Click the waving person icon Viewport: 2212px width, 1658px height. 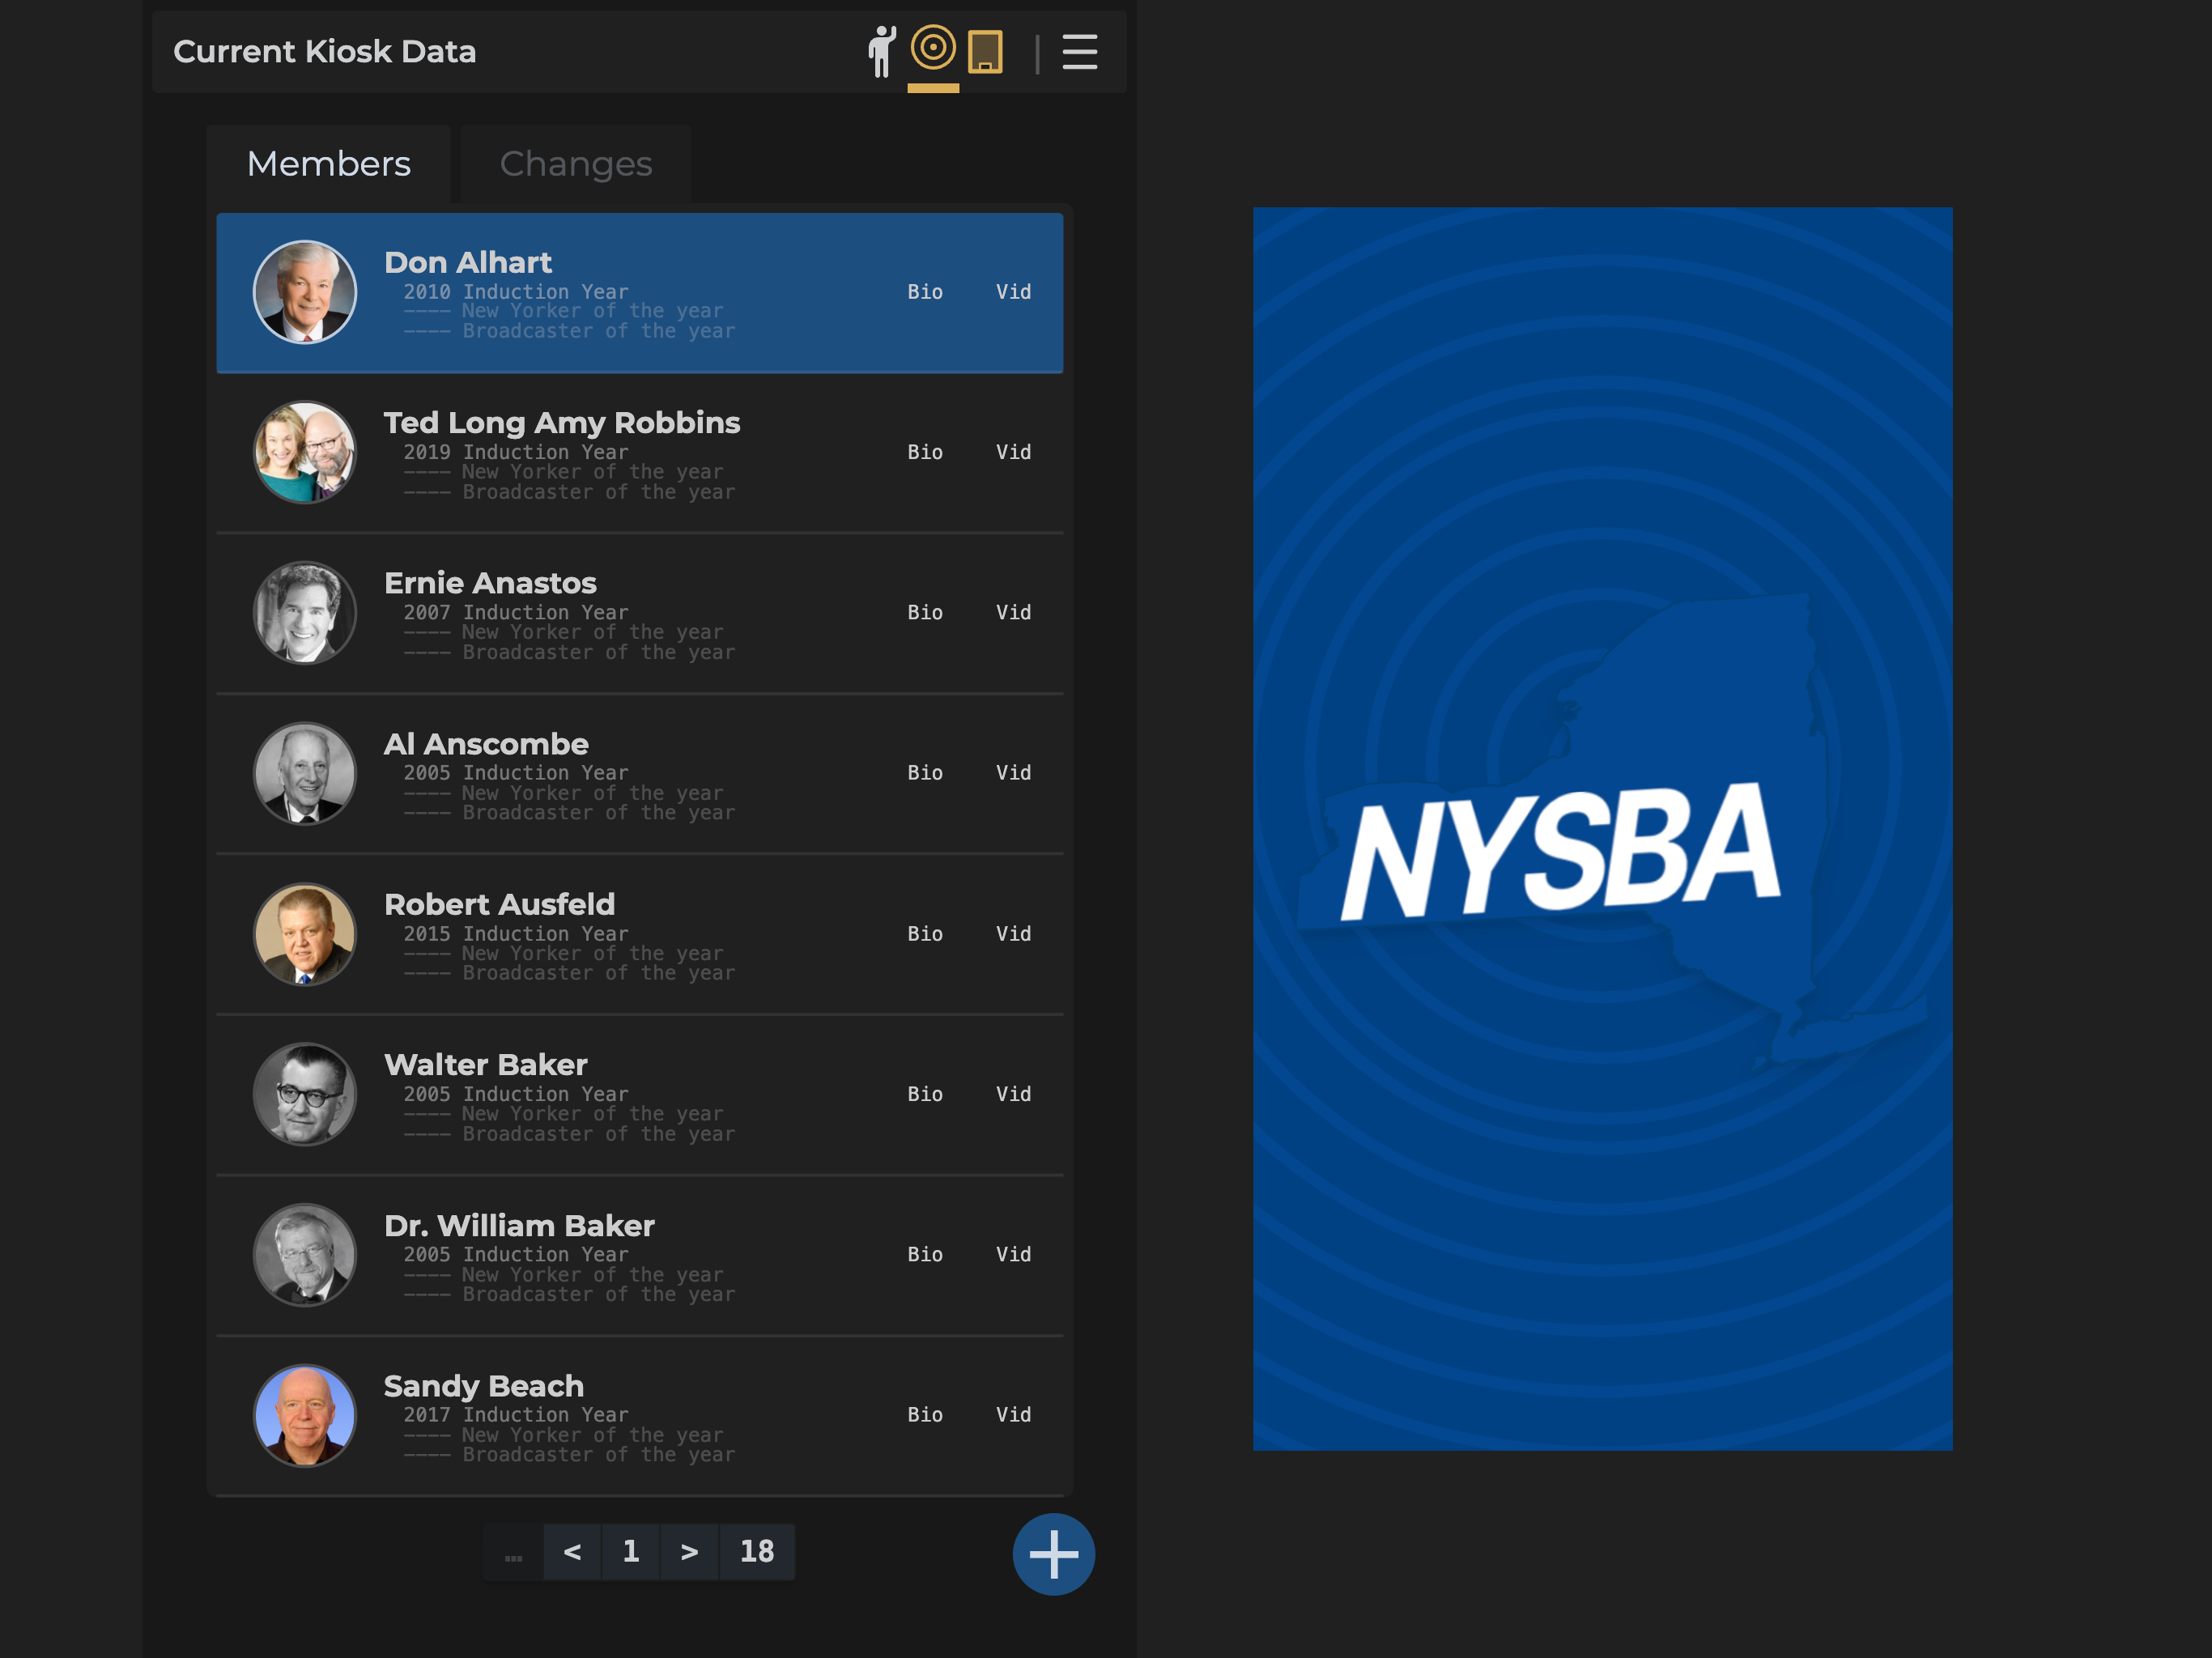pos(881,52)
